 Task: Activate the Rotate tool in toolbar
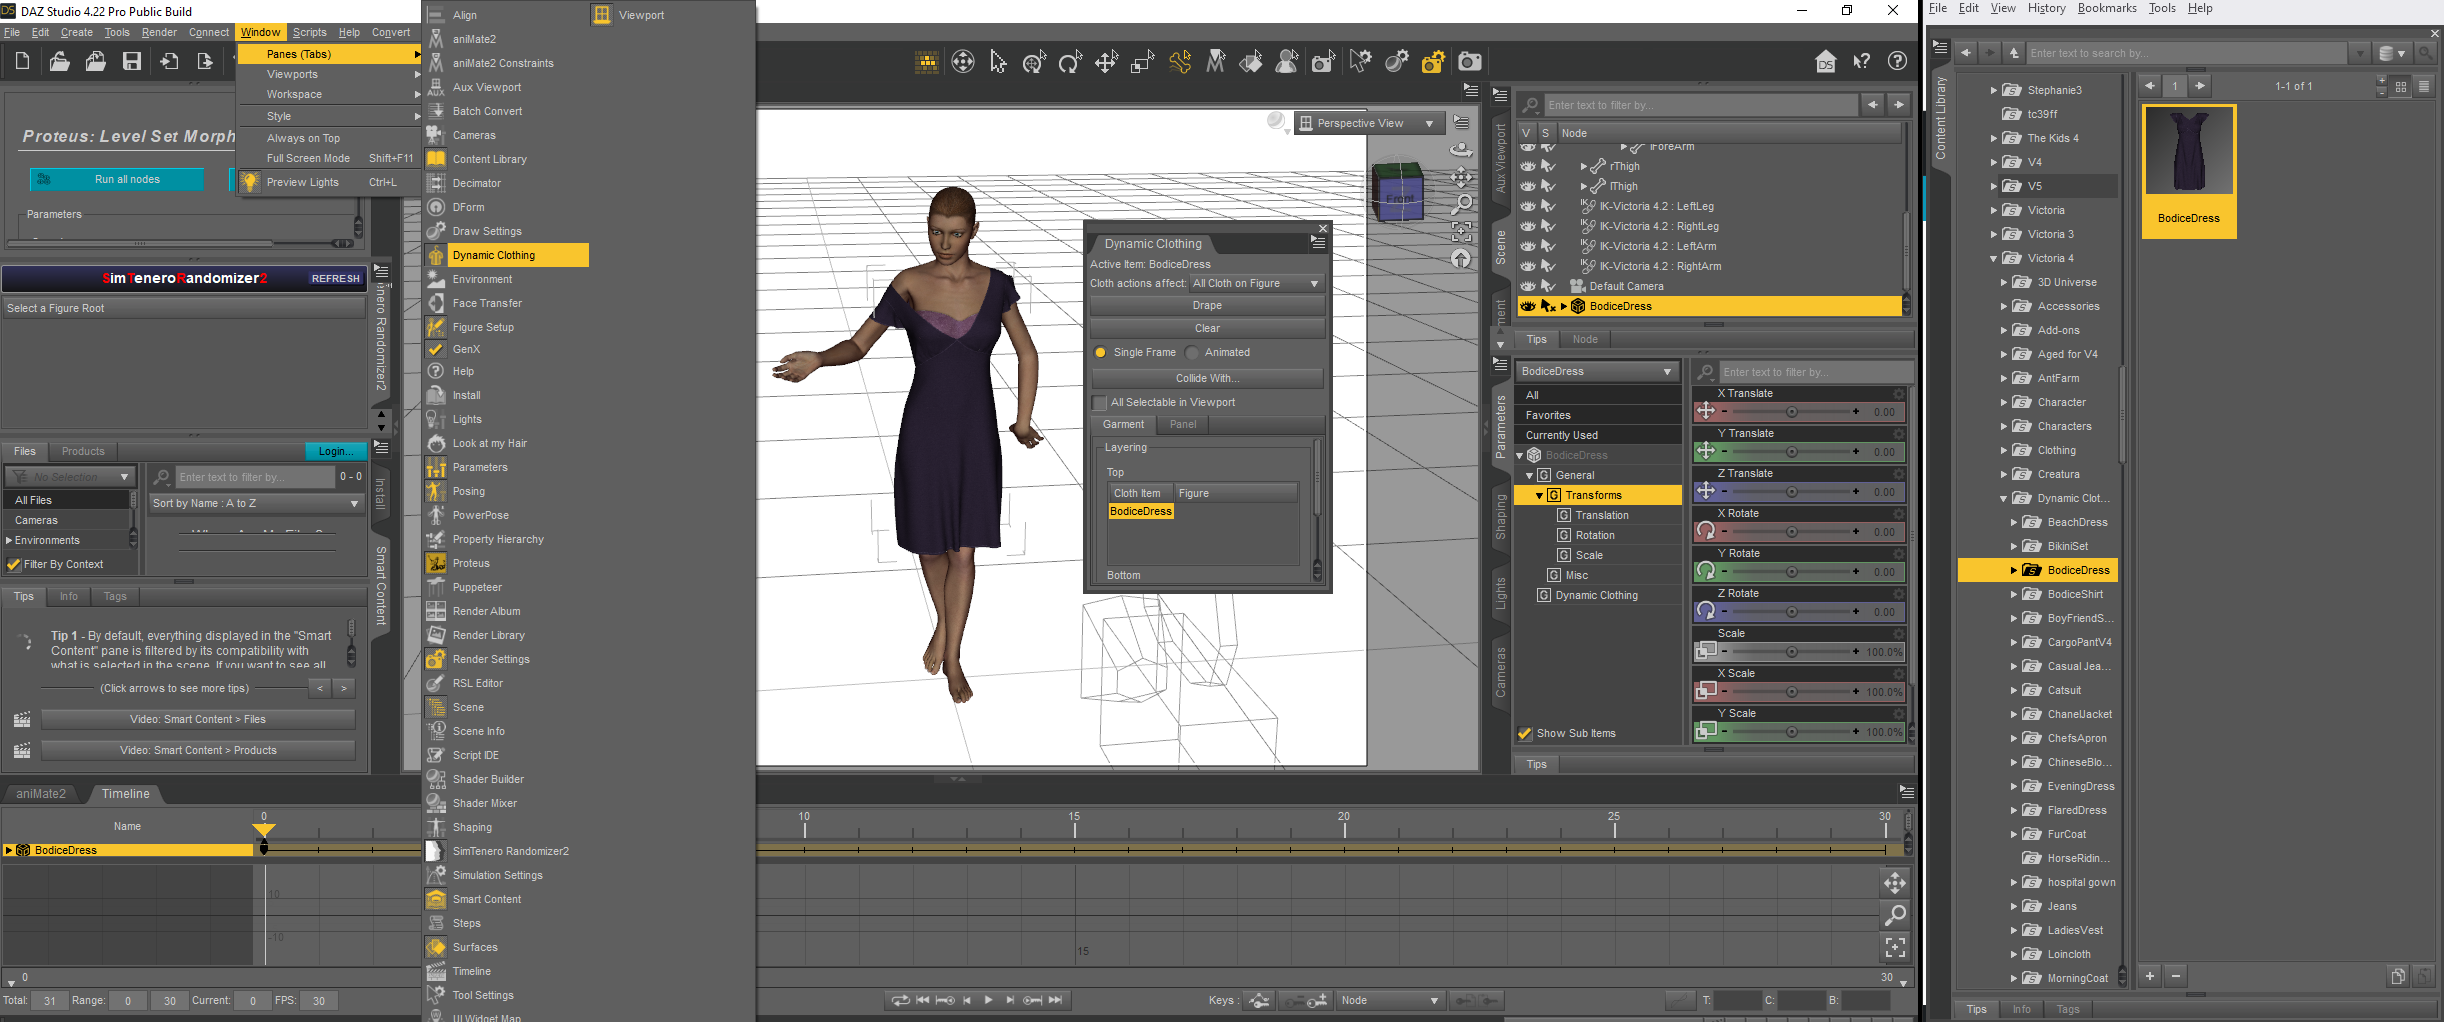coord(1070,61)
